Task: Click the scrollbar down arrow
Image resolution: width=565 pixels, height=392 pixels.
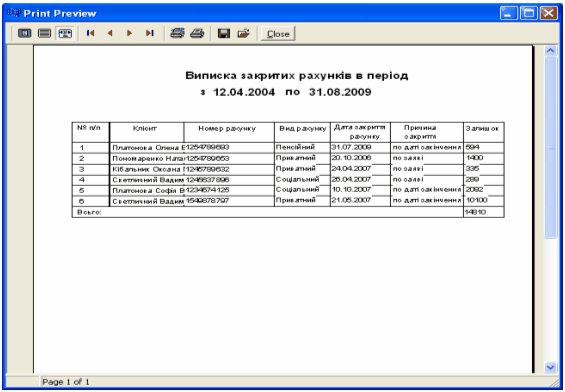Action: click(x=550, y=367)
